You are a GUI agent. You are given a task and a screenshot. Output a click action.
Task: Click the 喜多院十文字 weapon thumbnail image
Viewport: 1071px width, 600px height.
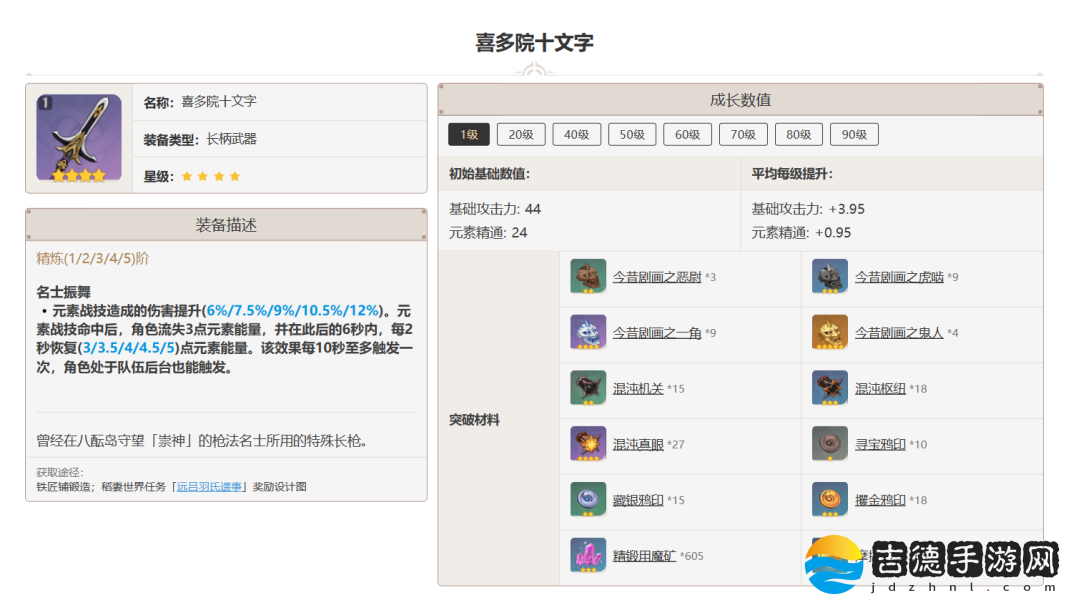pos(79,138)
